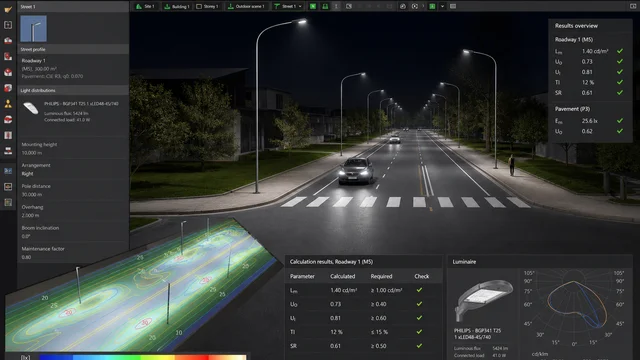Image resolution: width=640 pixels, height=360 pixels.
Task: Open the Street 1 dropdown in the toolbar
Action: 288,6
